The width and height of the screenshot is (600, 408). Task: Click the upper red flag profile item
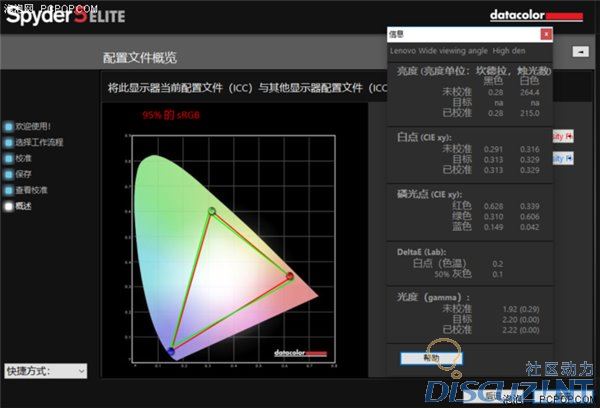tap(562, 135)
